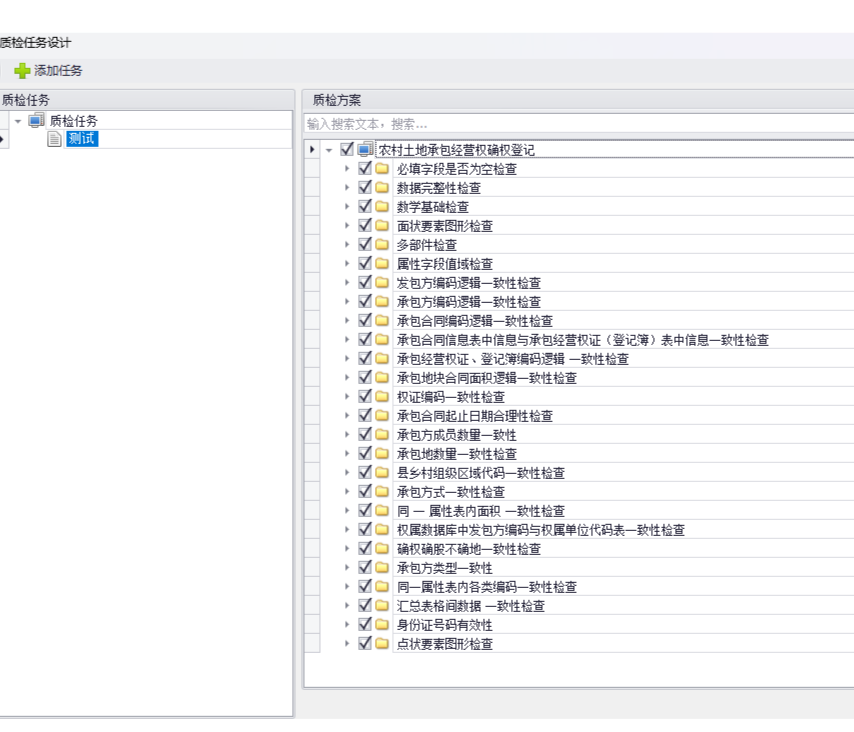
Task: Expand 同一属性表内面积一致性检查 node
Action: click(347, 510)
